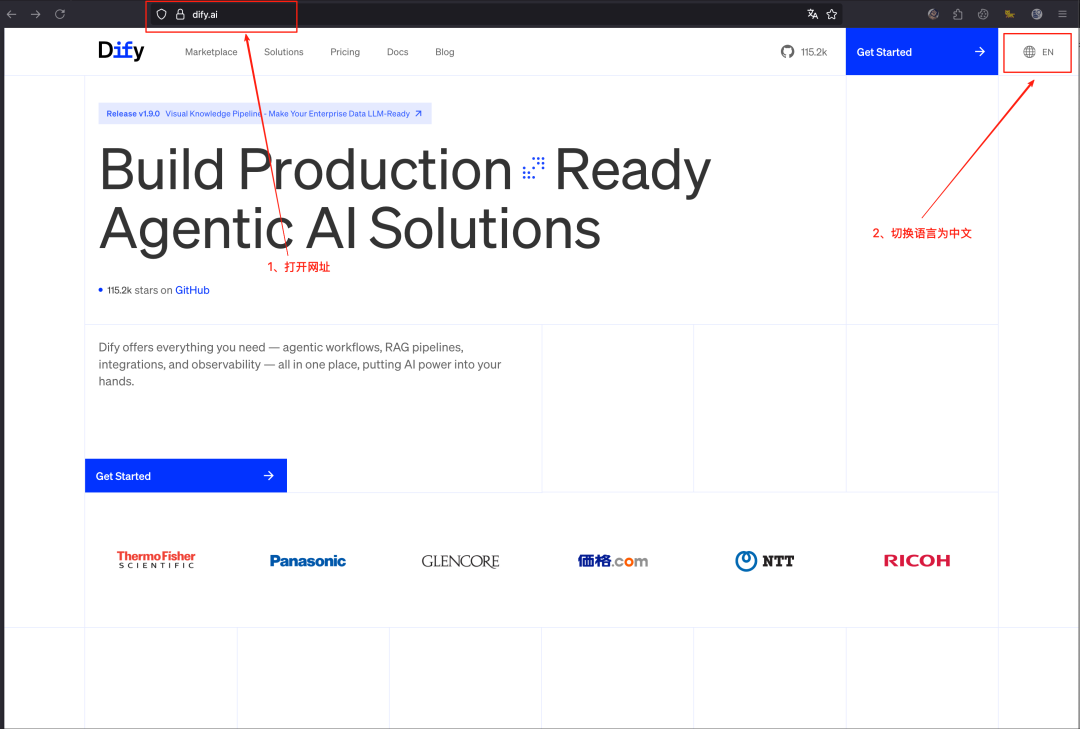The height and width of the screenshot is (729, 1080).
Task: Click the arrow in header Get Started button
Action: 979,52
